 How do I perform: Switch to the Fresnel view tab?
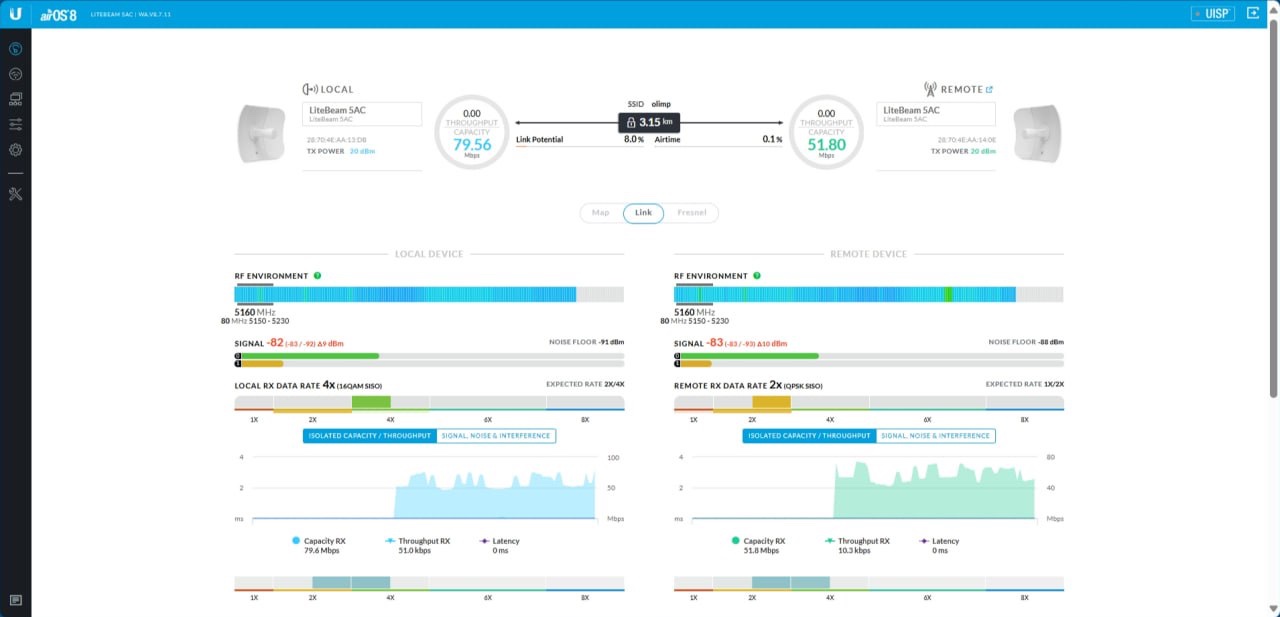coord(692,213)
